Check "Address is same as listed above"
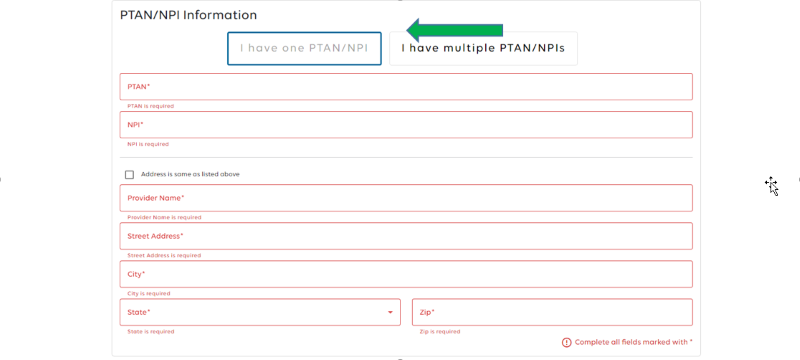The width and height of the screenshot is (800, 360). (130, 174)
